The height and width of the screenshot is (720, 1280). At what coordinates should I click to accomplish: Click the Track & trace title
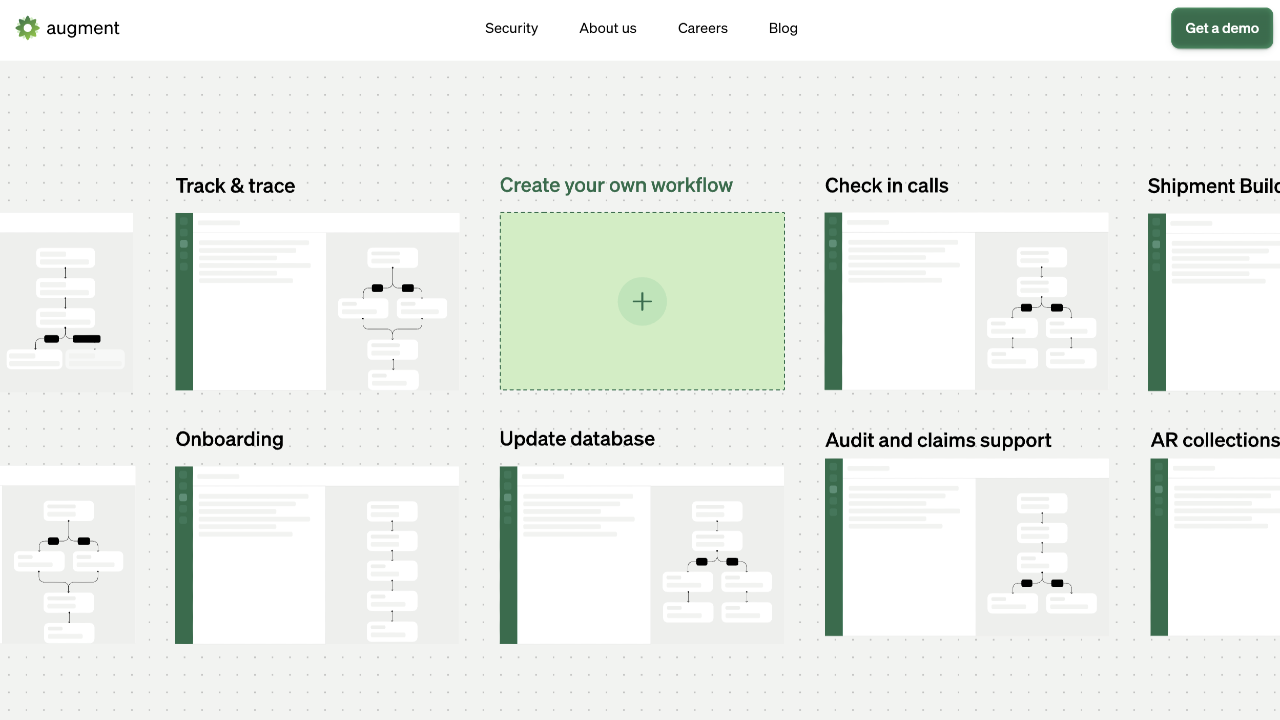click(235, 186)
